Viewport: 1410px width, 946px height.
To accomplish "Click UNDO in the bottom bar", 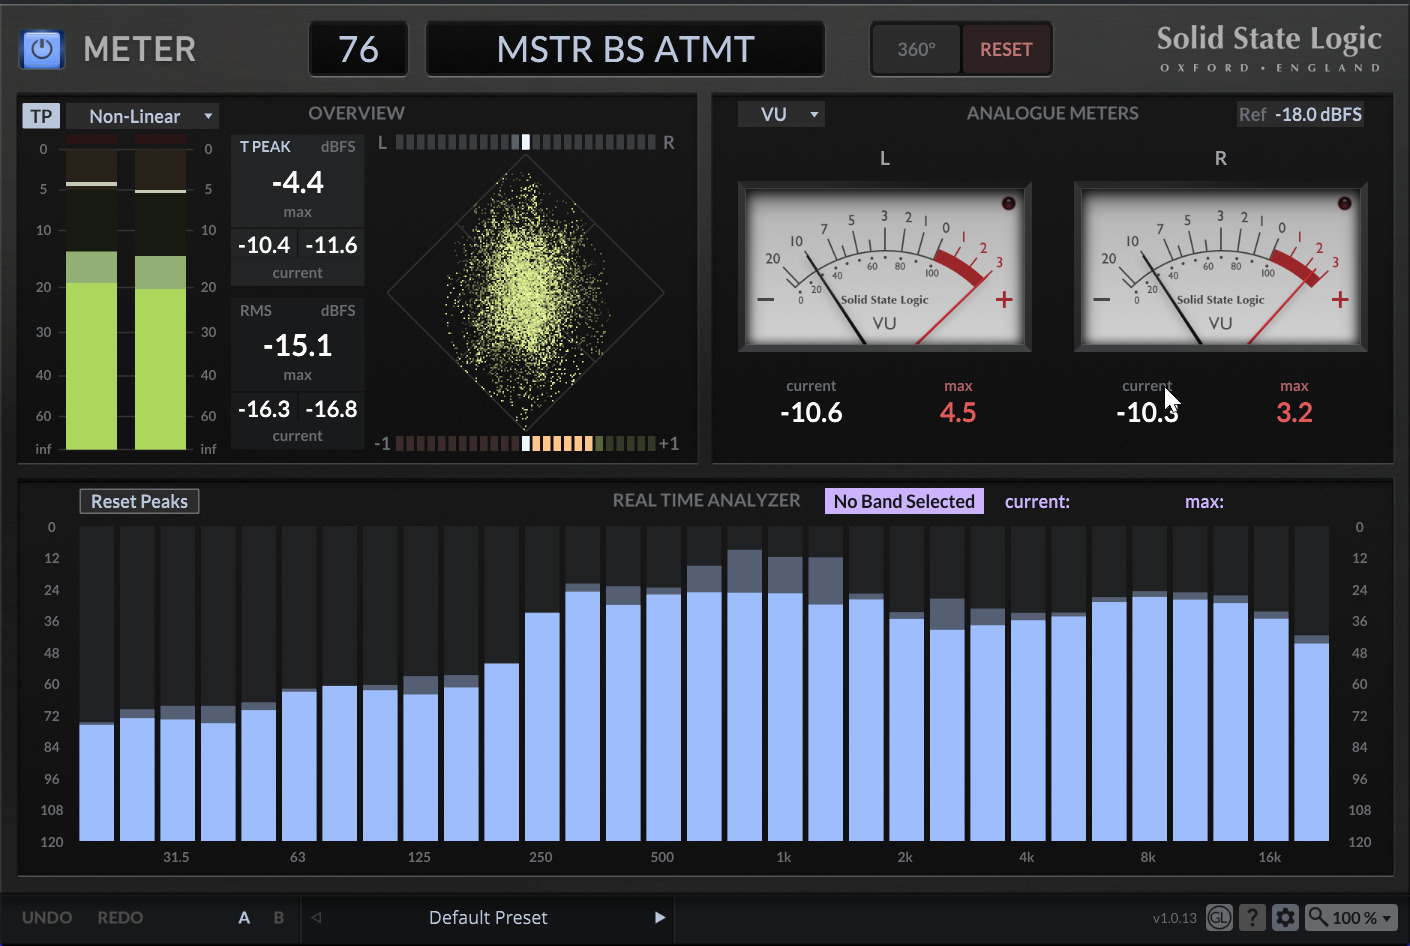I will 47,917.
